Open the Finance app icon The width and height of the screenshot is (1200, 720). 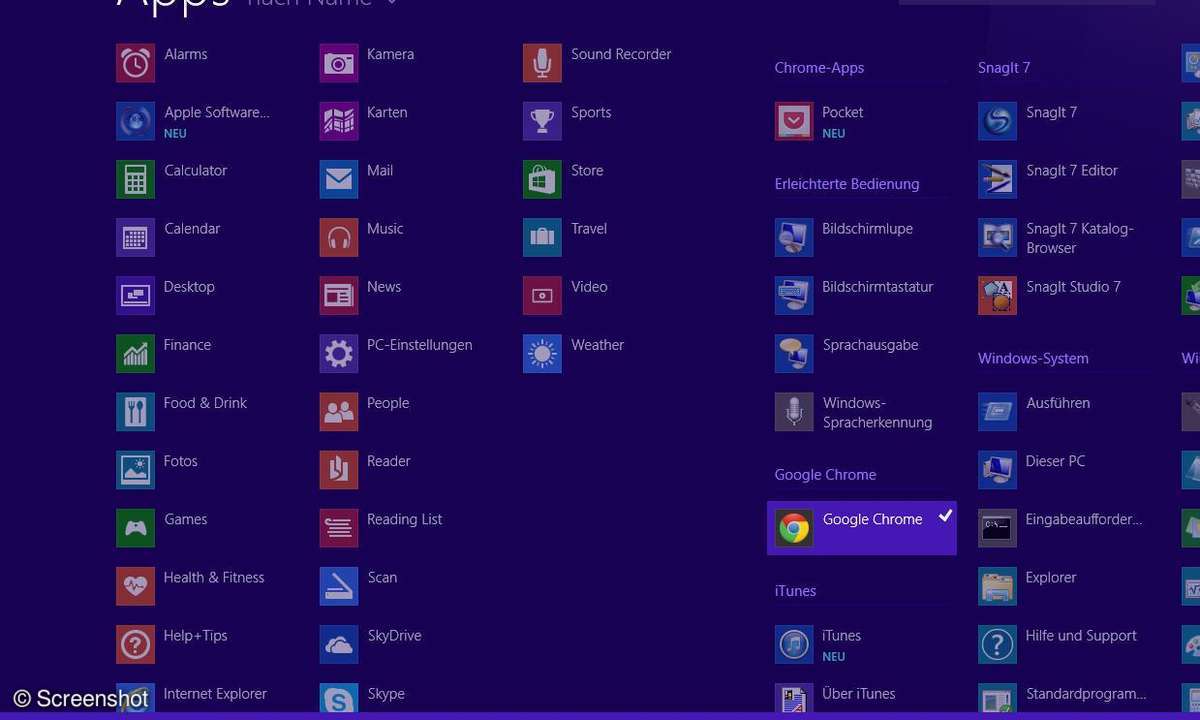tap(135, 353)
